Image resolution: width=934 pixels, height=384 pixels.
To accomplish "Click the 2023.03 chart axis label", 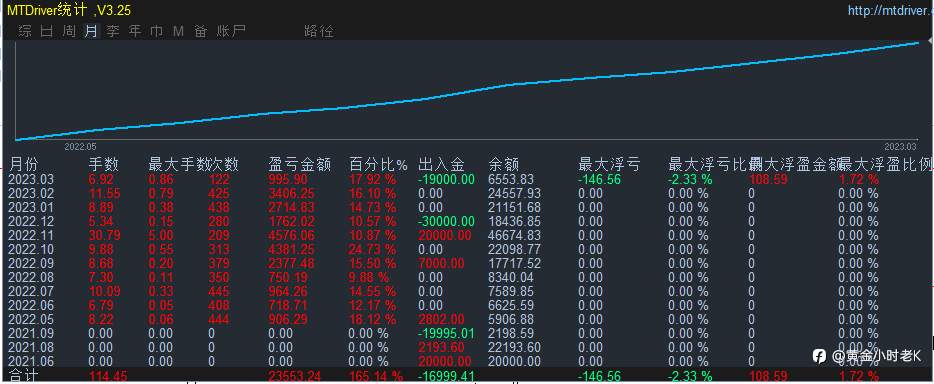I will click(x=901, y=147).
